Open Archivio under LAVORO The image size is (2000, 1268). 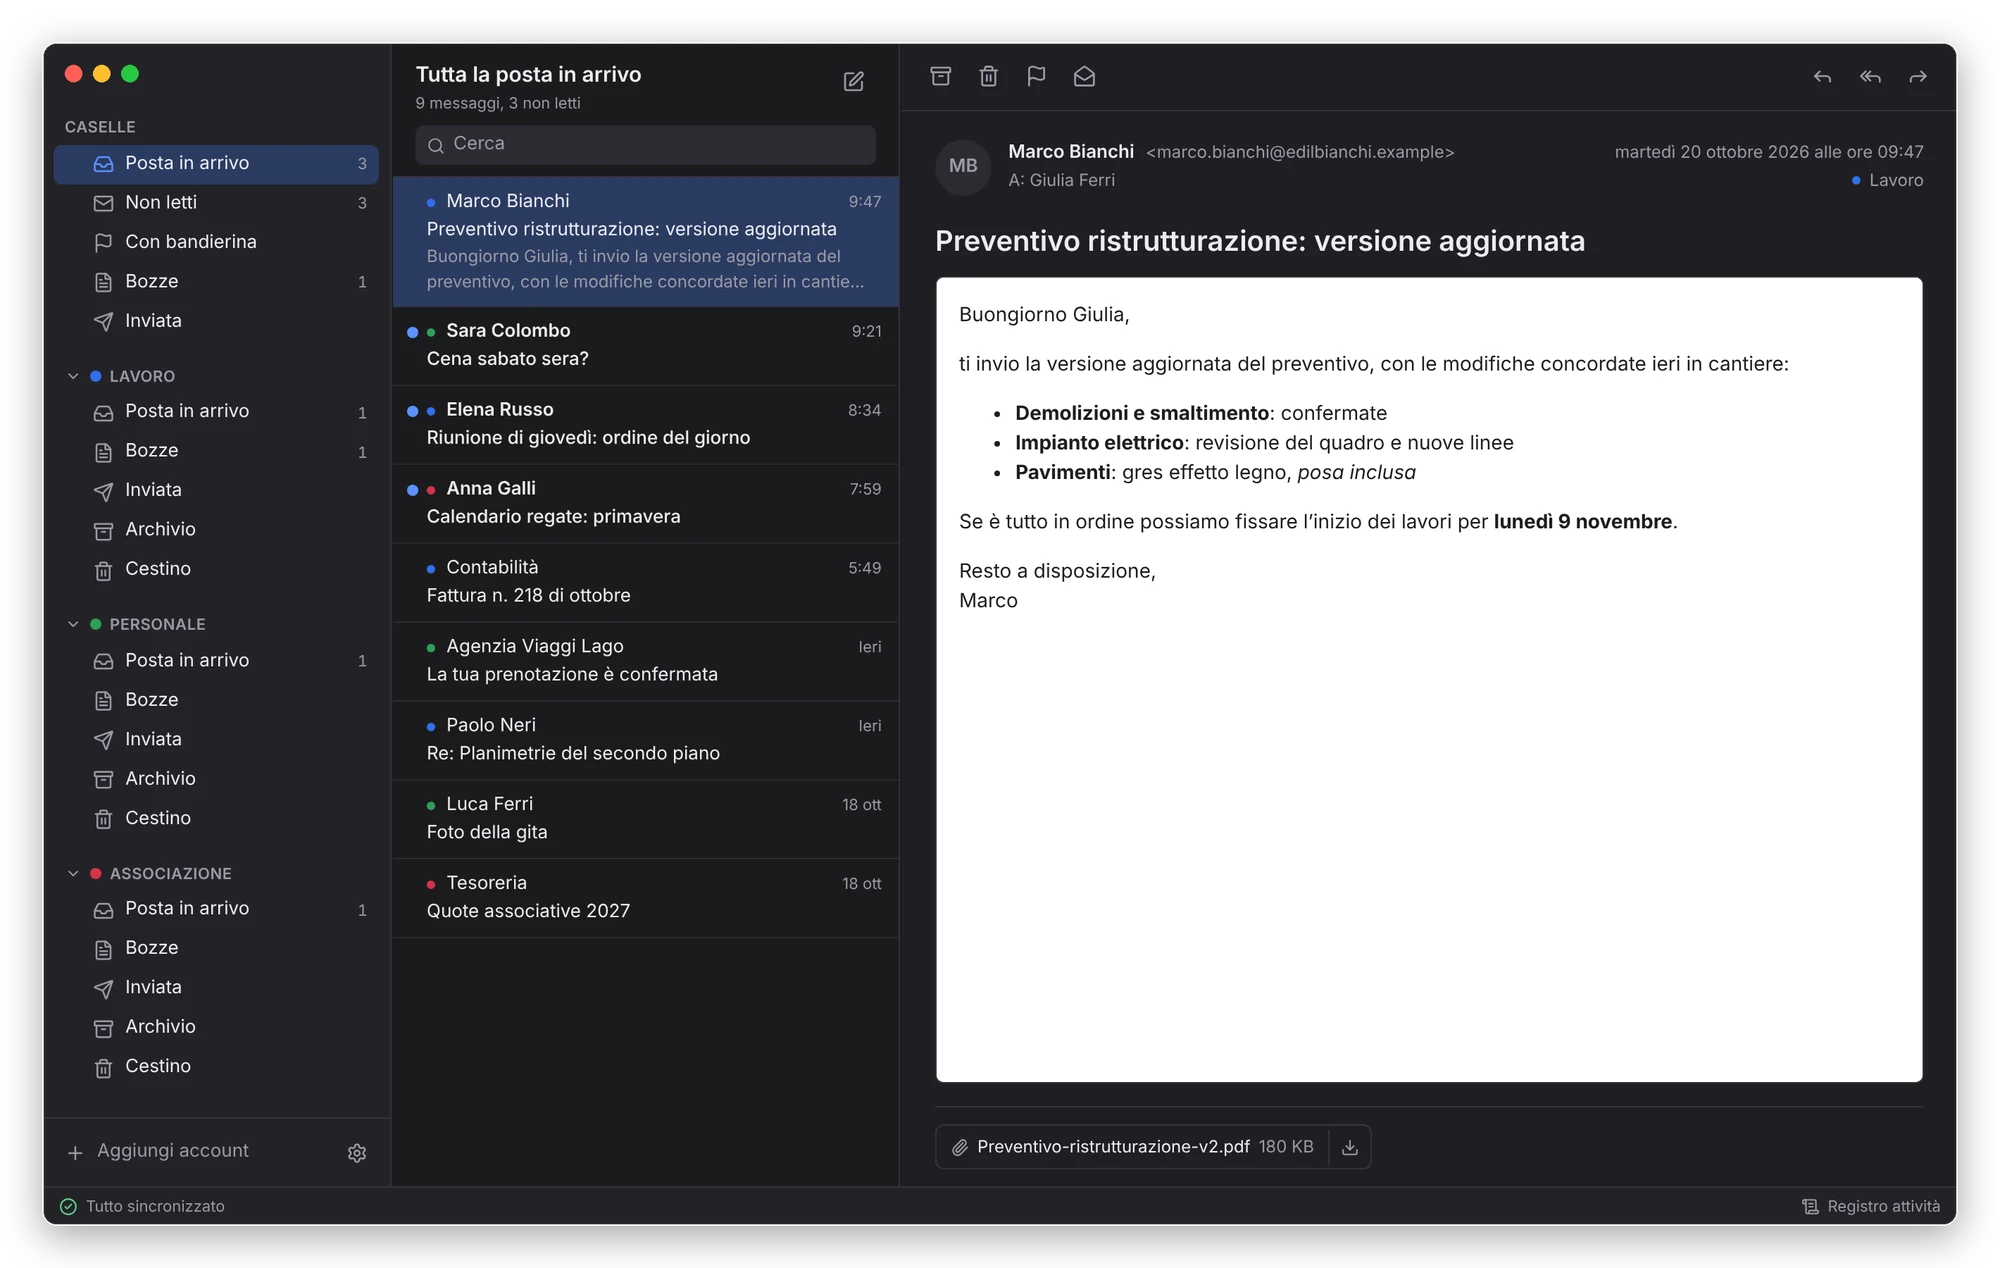[216, 529]
